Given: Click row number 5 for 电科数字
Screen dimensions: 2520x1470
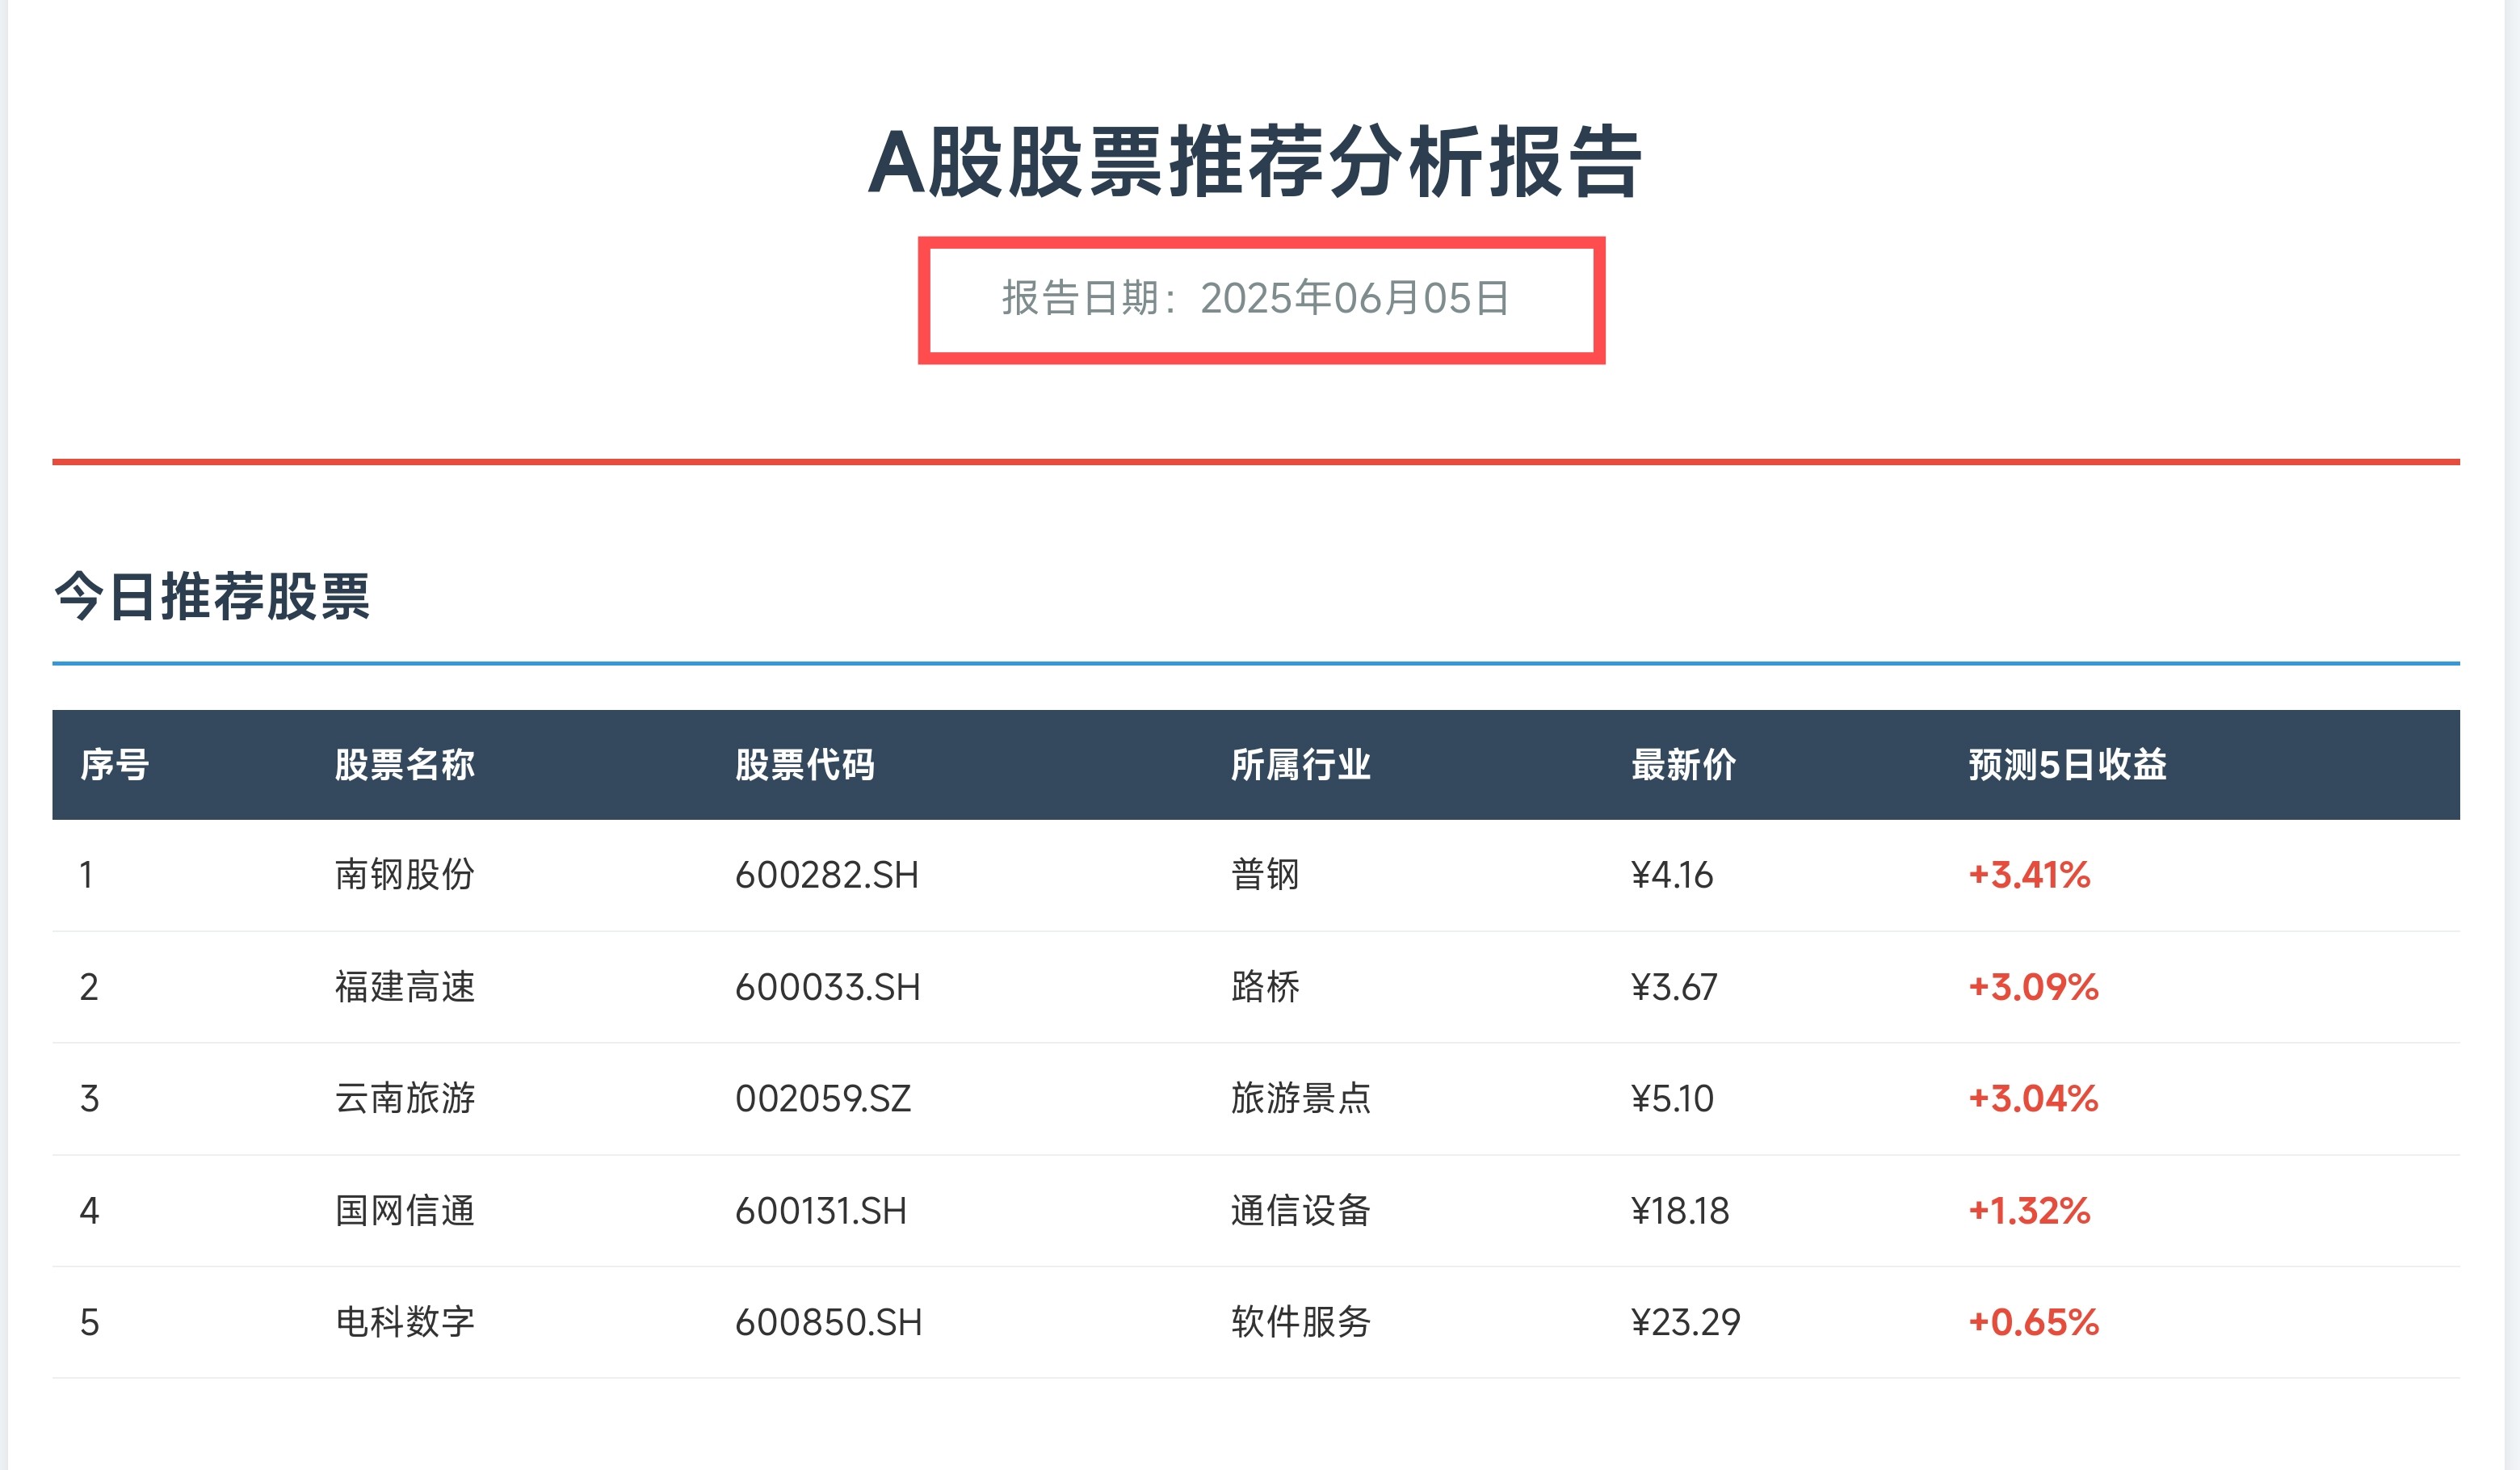Looking at the screenshot, I should pos(89,1322).
